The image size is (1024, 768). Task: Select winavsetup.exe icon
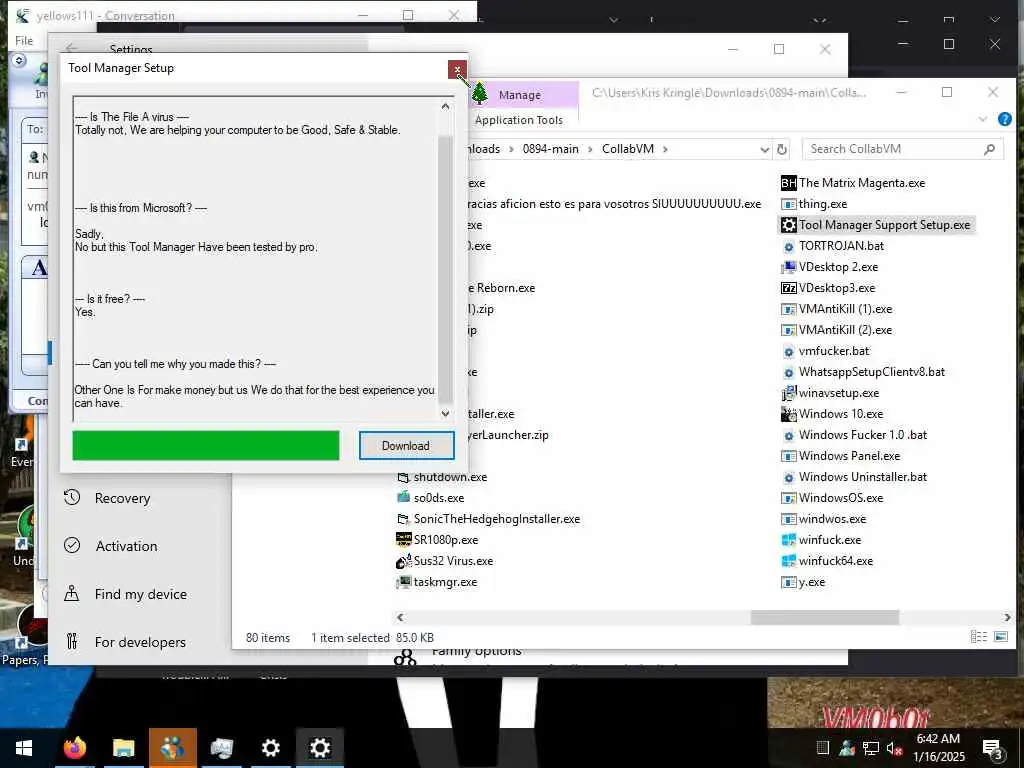coord(788,392)
